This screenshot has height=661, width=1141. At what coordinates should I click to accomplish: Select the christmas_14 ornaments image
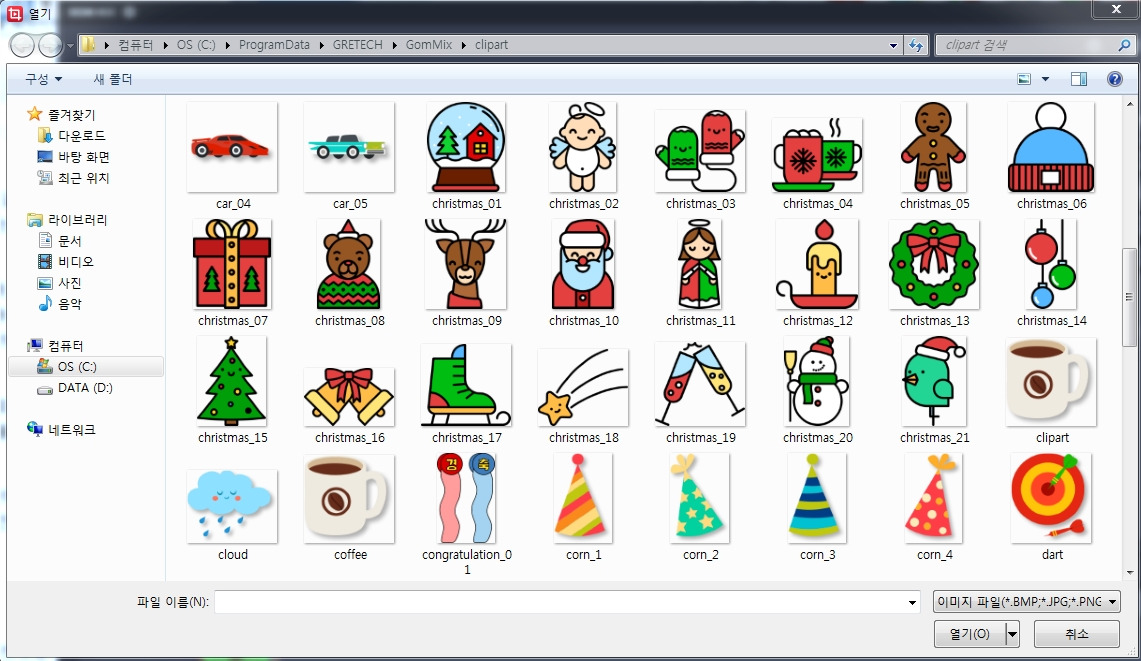1051,264
